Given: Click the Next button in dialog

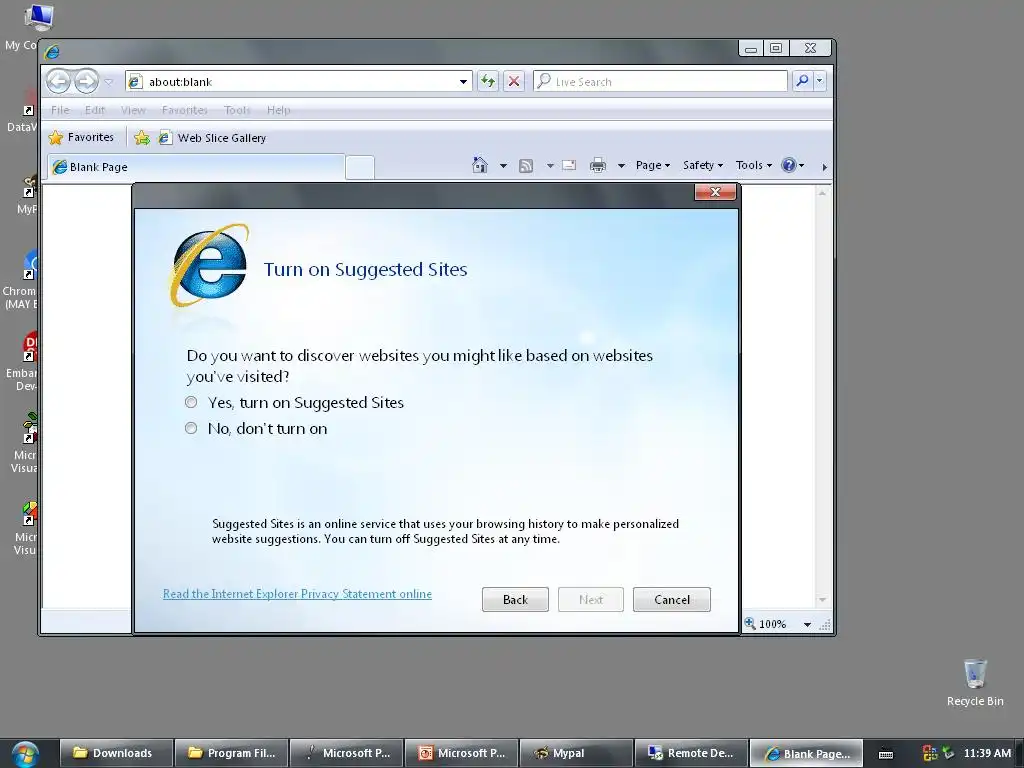Looking at the screenshot, I should tap(590, 600).
